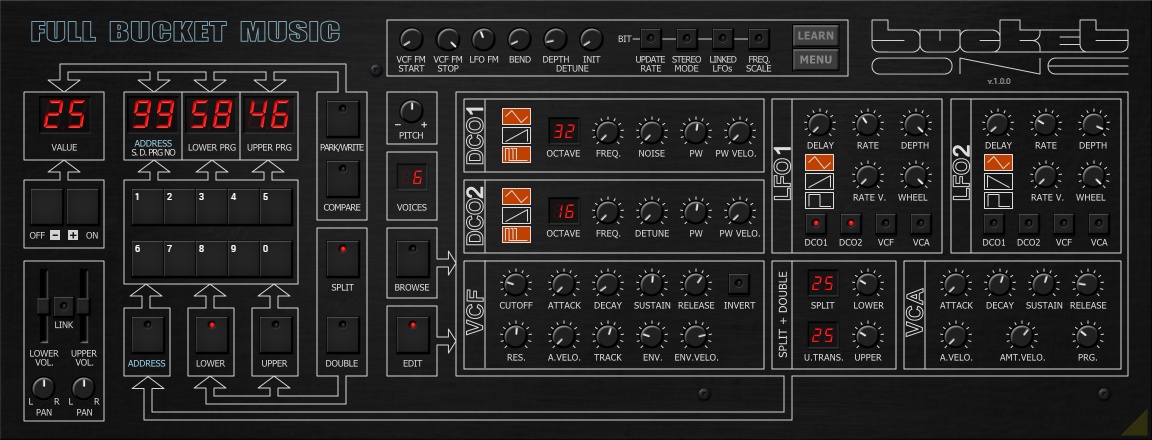Select DCO2 pulse waveform icon
The width and height of the screenshot is (1152, 440).
pos(516,234)
